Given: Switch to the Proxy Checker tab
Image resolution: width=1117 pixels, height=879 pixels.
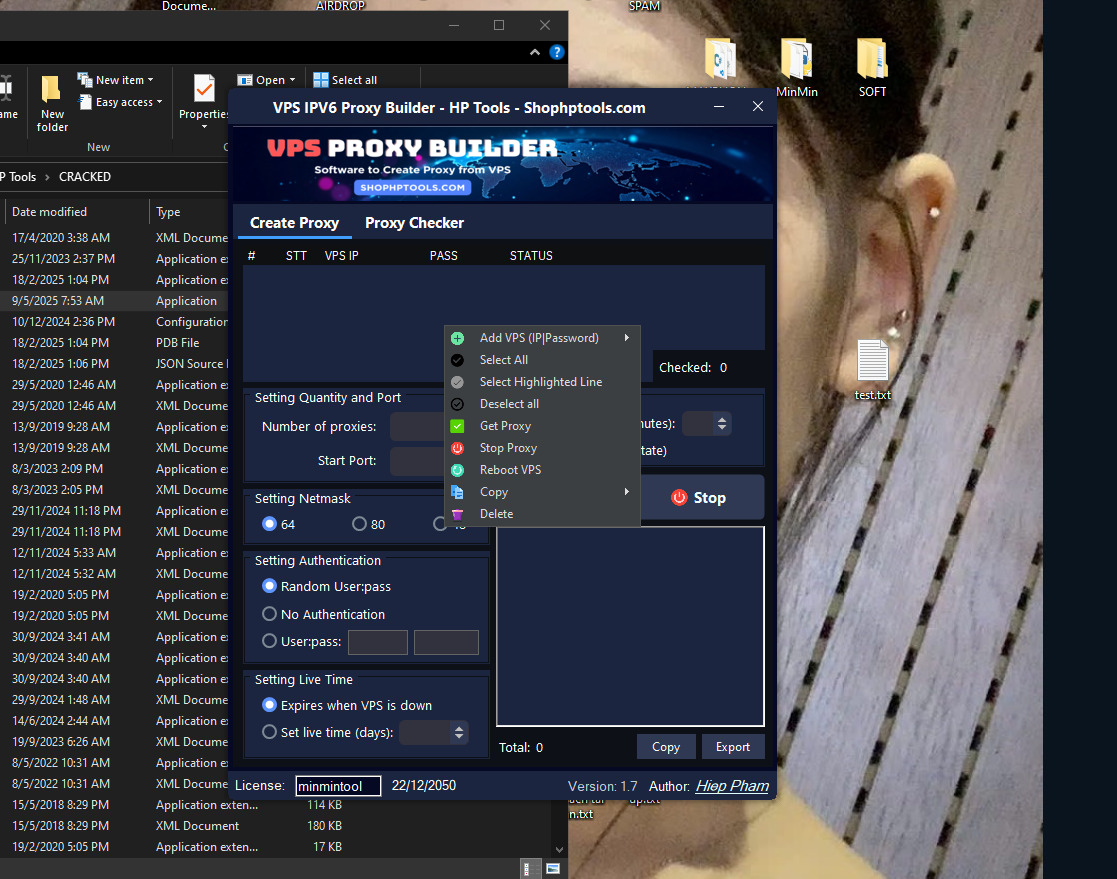Looking at the screenshot, I should coord(414,223).
